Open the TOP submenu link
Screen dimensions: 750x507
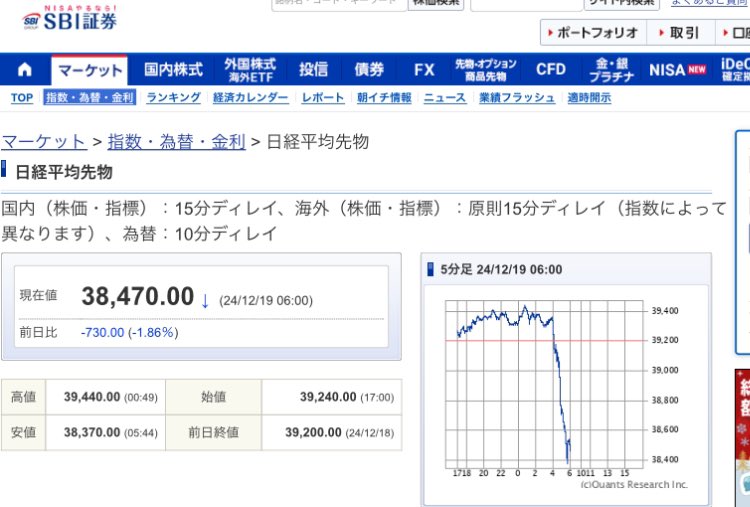coord(22,98)
